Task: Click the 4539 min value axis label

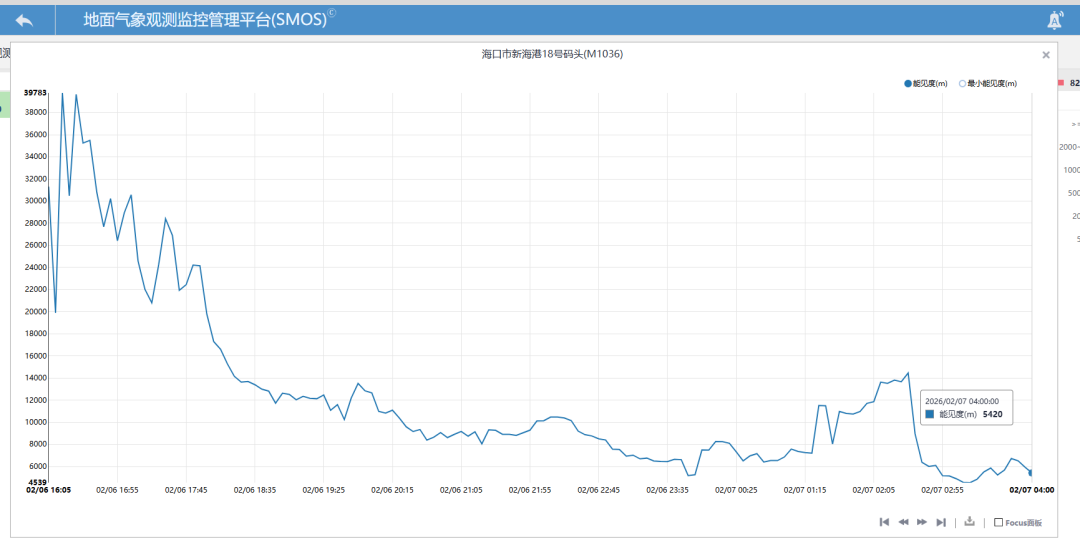Action: click(x=36, y=481)
